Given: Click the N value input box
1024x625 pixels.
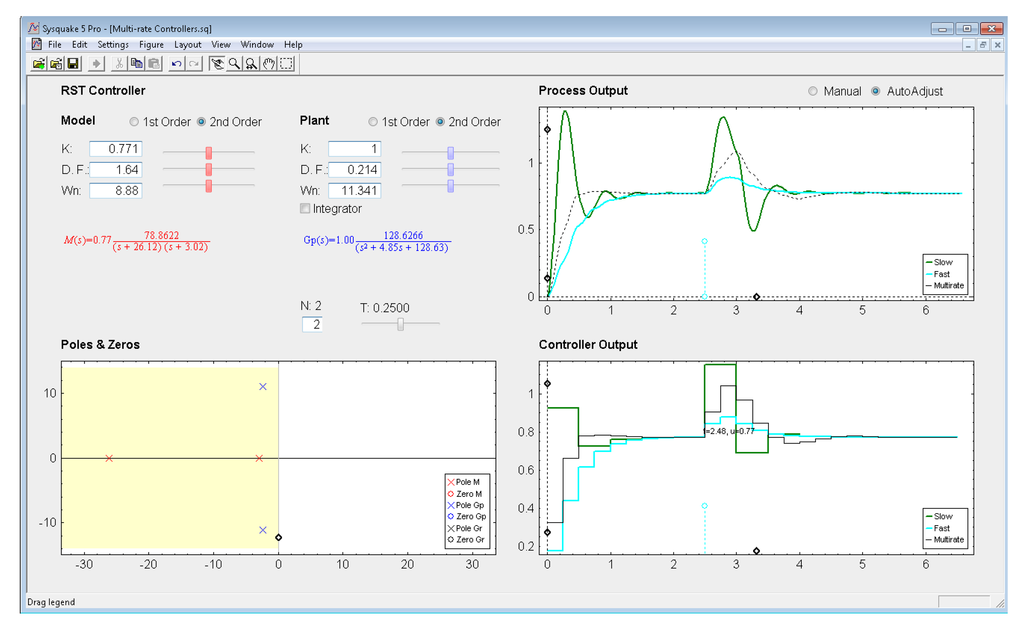Looking at the screenshot, I should 311,324.
